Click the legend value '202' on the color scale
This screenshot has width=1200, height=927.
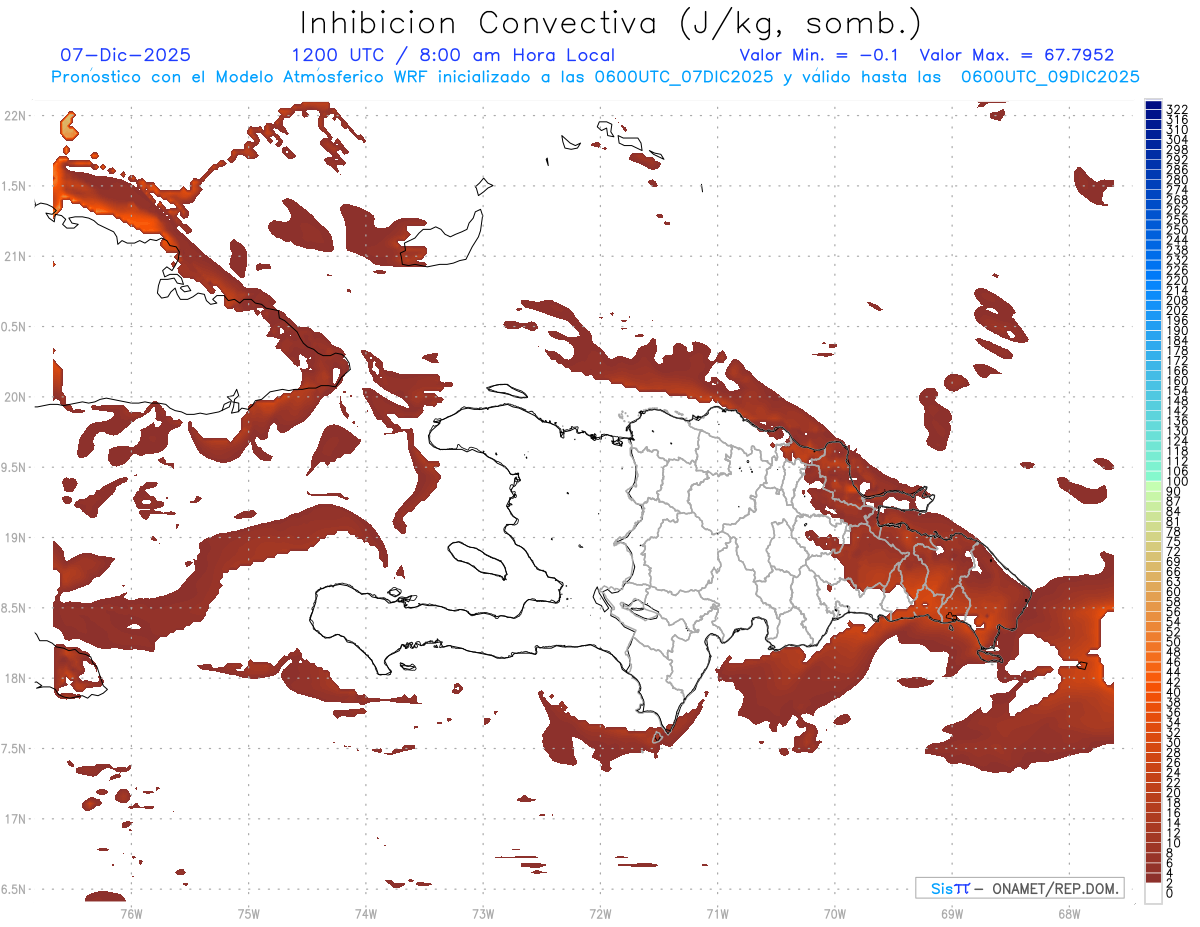click(x=1177, y=310)
